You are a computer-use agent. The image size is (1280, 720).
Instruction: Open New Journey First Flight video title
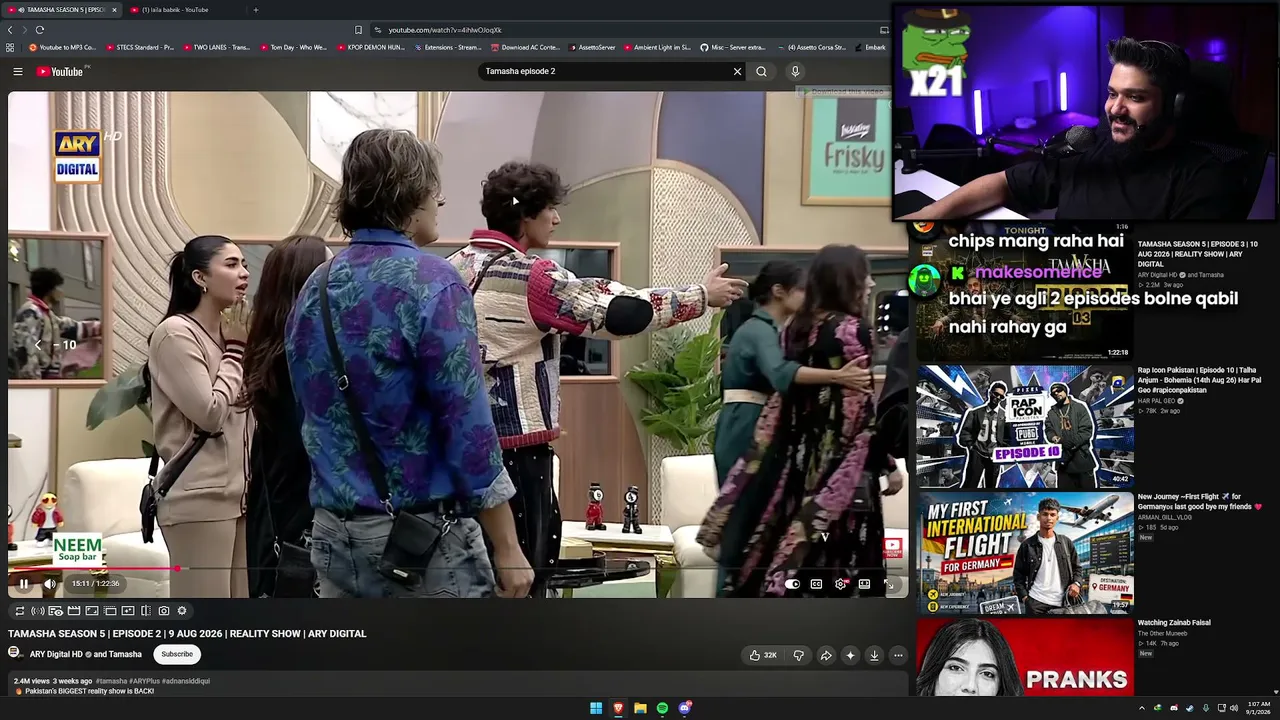click(1200, 502)
